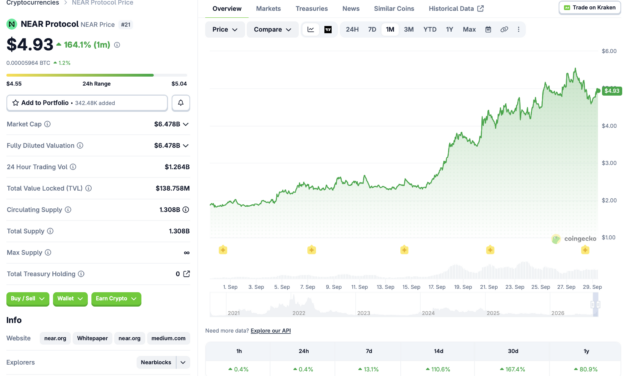This screenshot has width=627, height=376.
Task: Open the Historical Data tab
Action: coord(456,9)
